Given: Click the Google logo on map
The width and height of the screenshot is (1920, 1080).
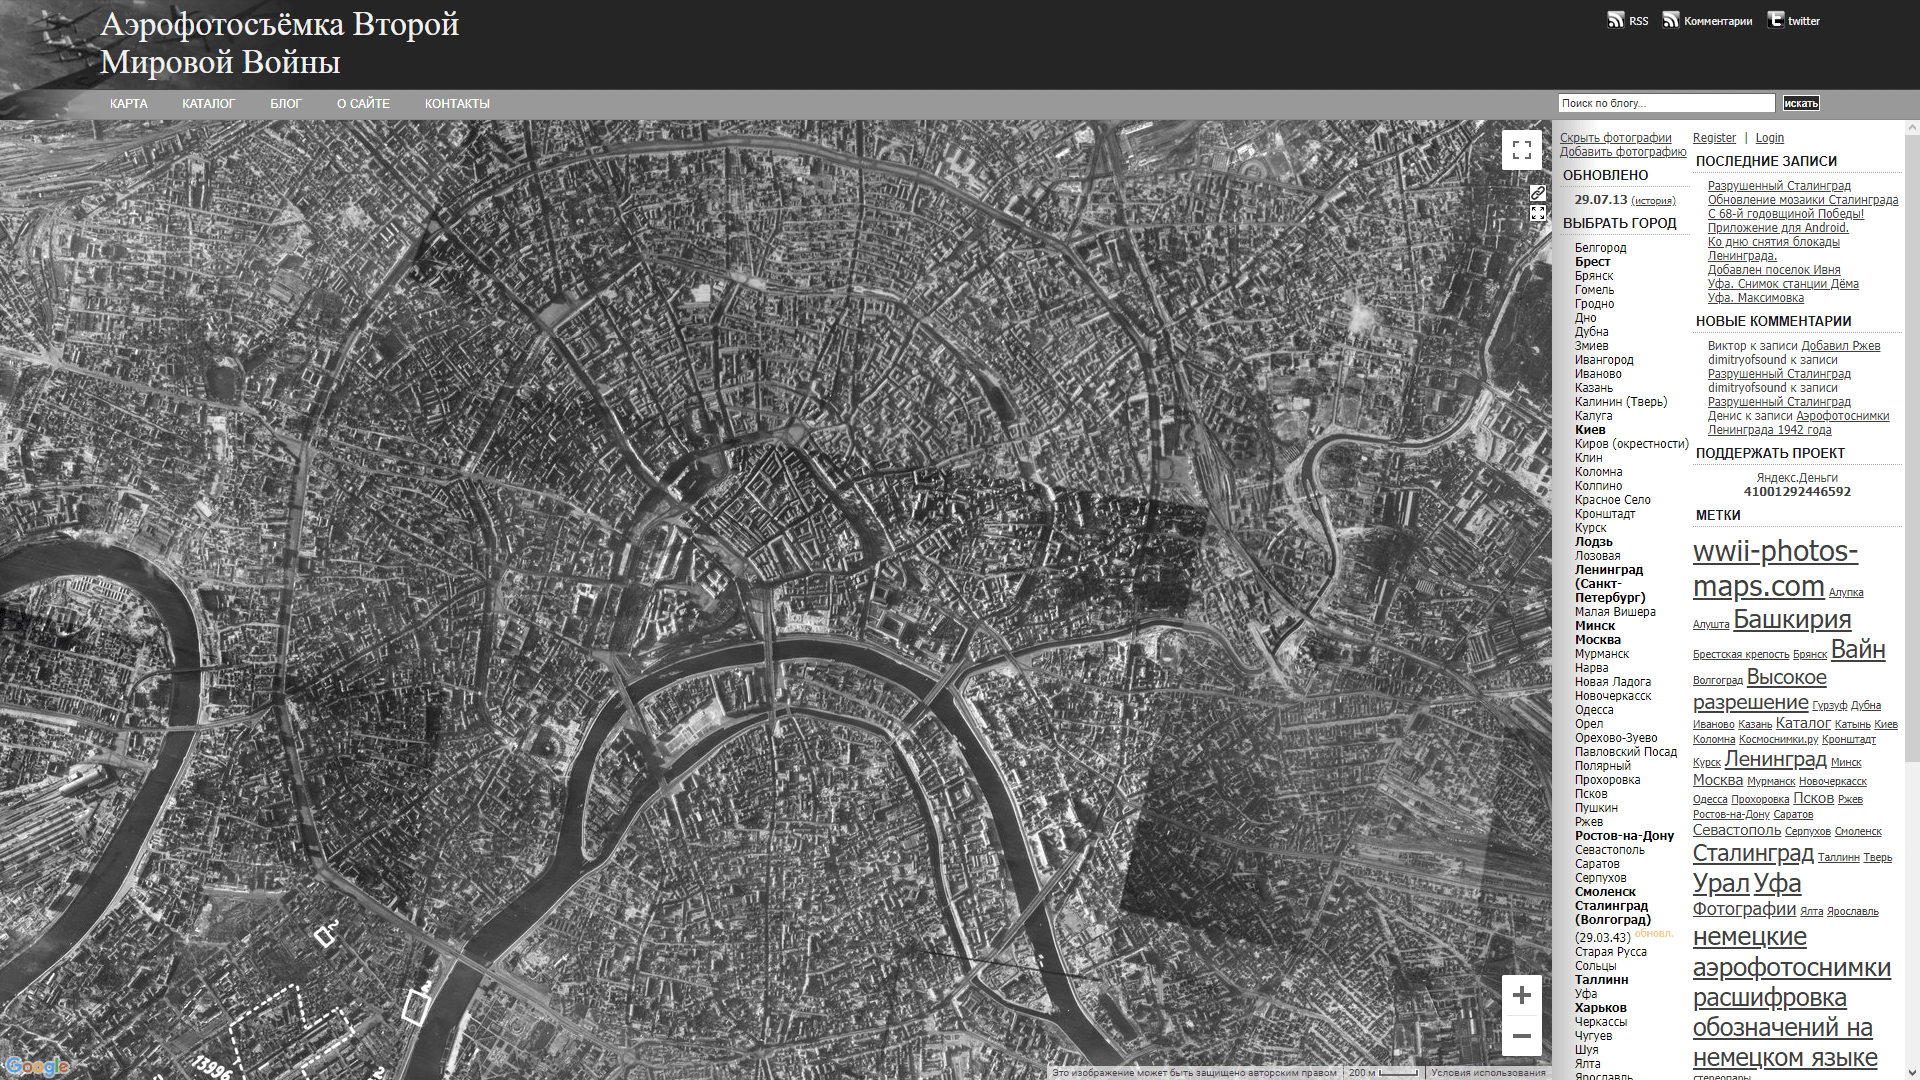Looking at the screenshot, I should coord(37,1066).
